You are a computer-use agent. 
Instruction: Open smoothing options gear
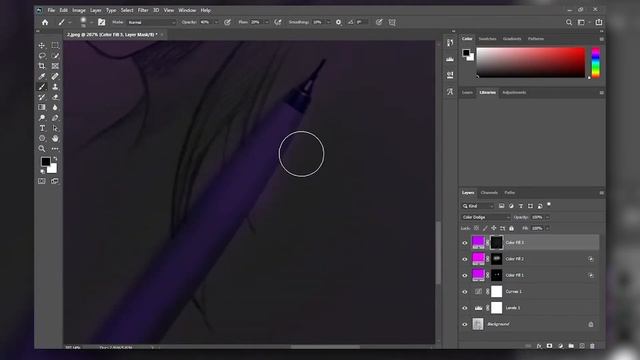338,22
